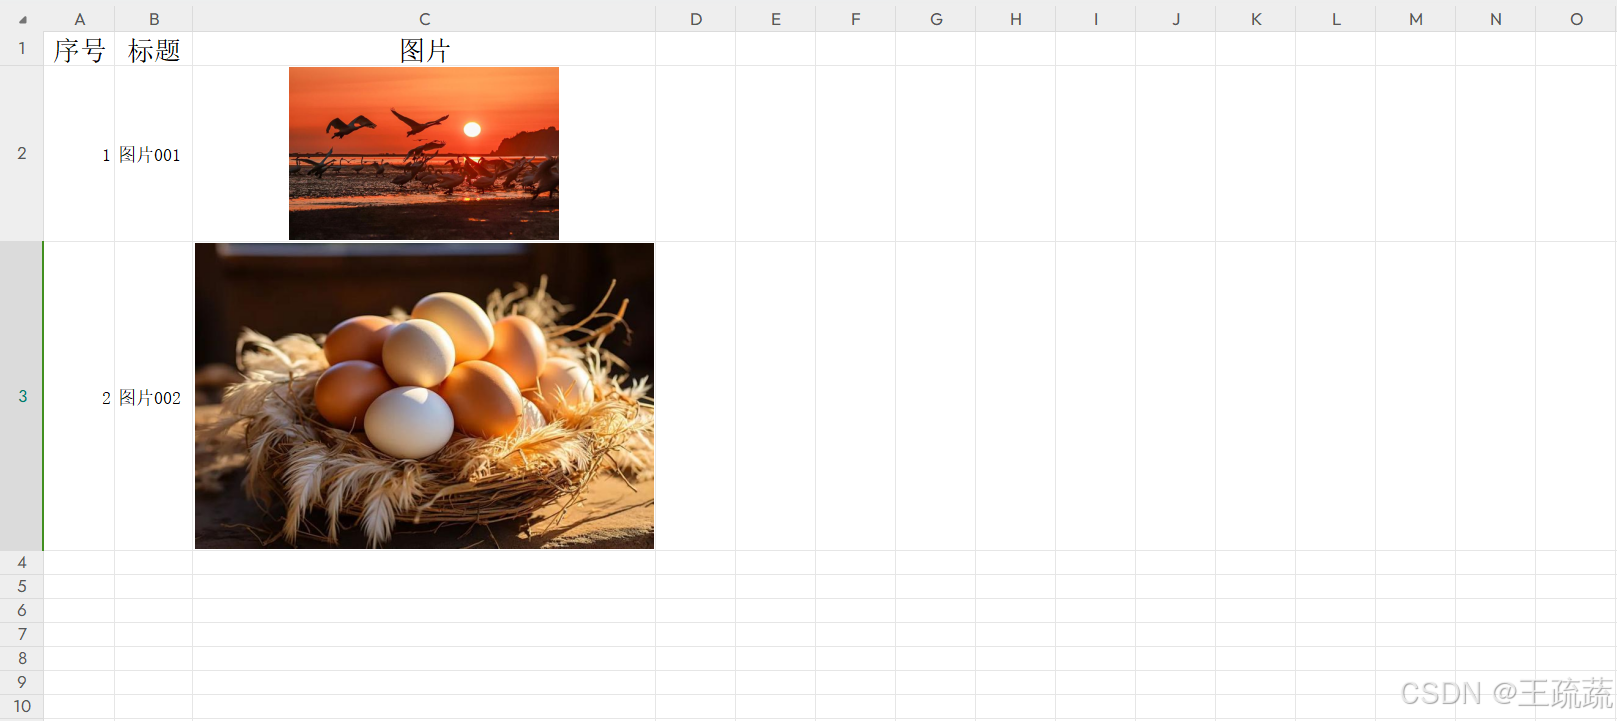Select row 9 header

[x=22, y=682]
